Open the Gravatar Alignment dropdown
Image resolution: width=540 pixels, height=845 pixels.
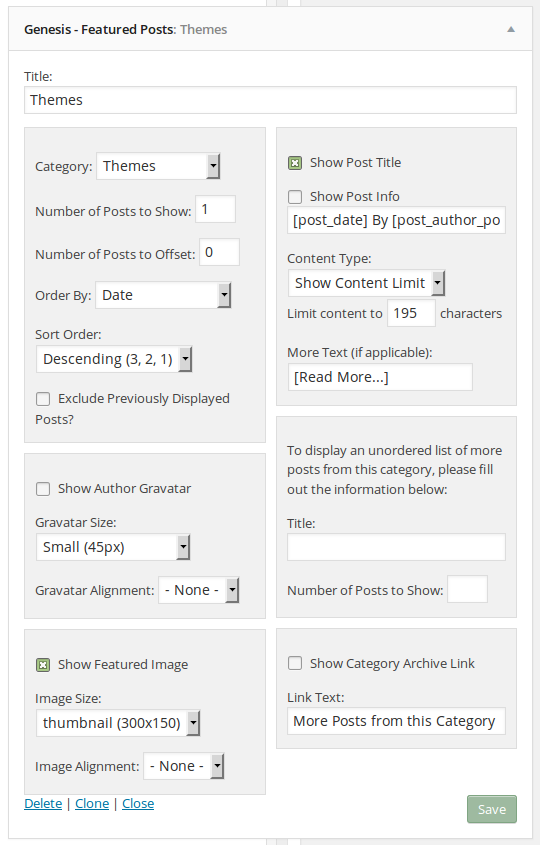coord(198,590)
